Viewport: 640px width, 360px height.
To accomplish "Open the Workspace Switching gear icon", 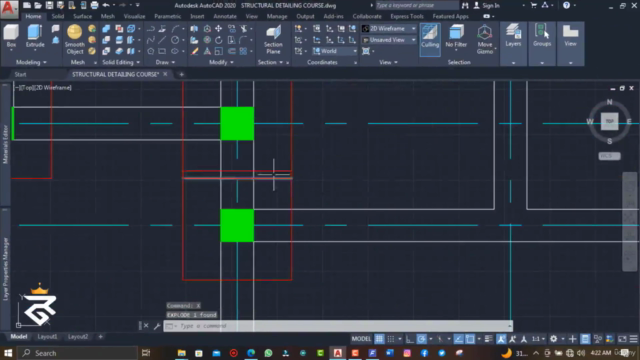I will click(x=553, y=339).
